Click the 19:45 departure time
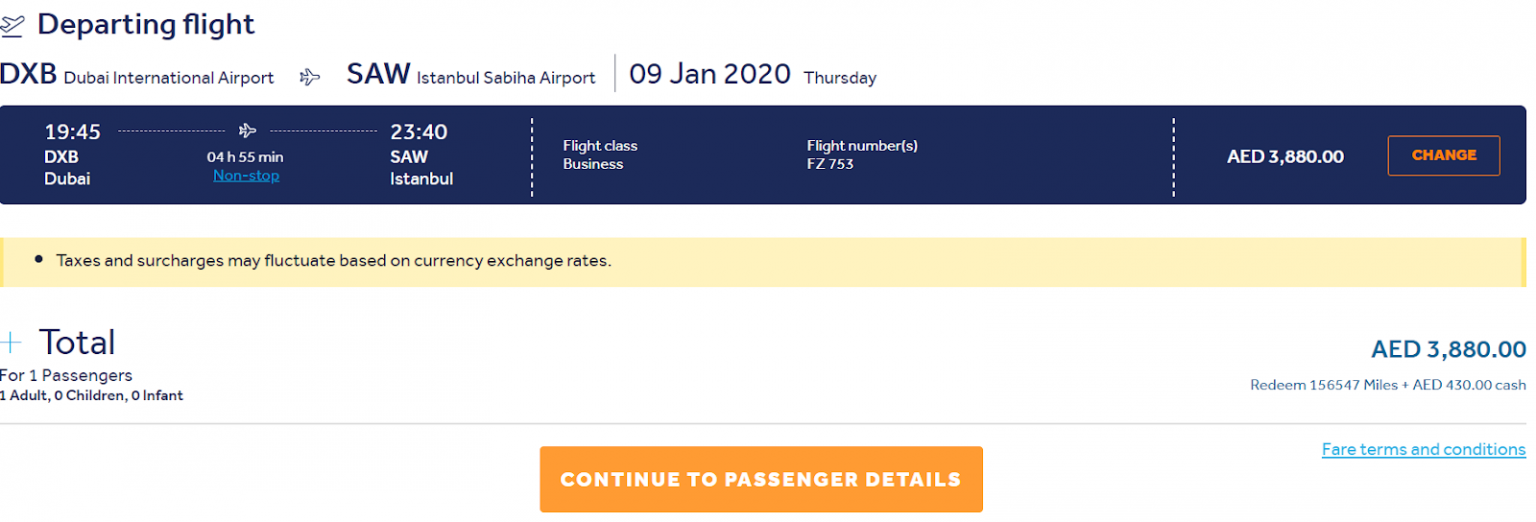Viewport: 1536px width, 522px height. tap(73, 132)
